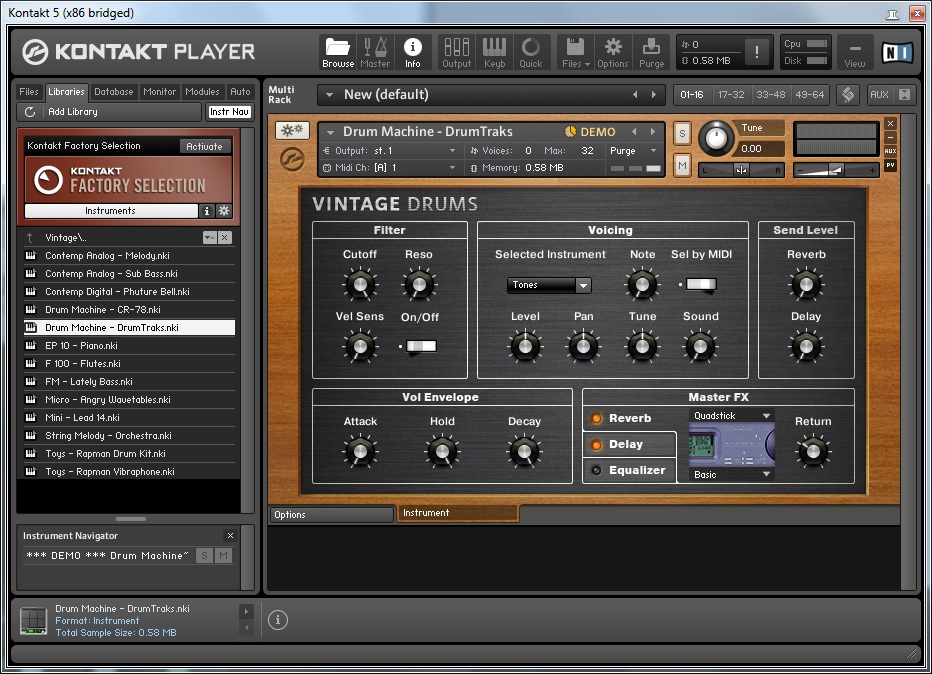The height and width of the screenshot is (674, 932).
Task: Open the Factory Selection library gear settings
Action: [223, 210]
